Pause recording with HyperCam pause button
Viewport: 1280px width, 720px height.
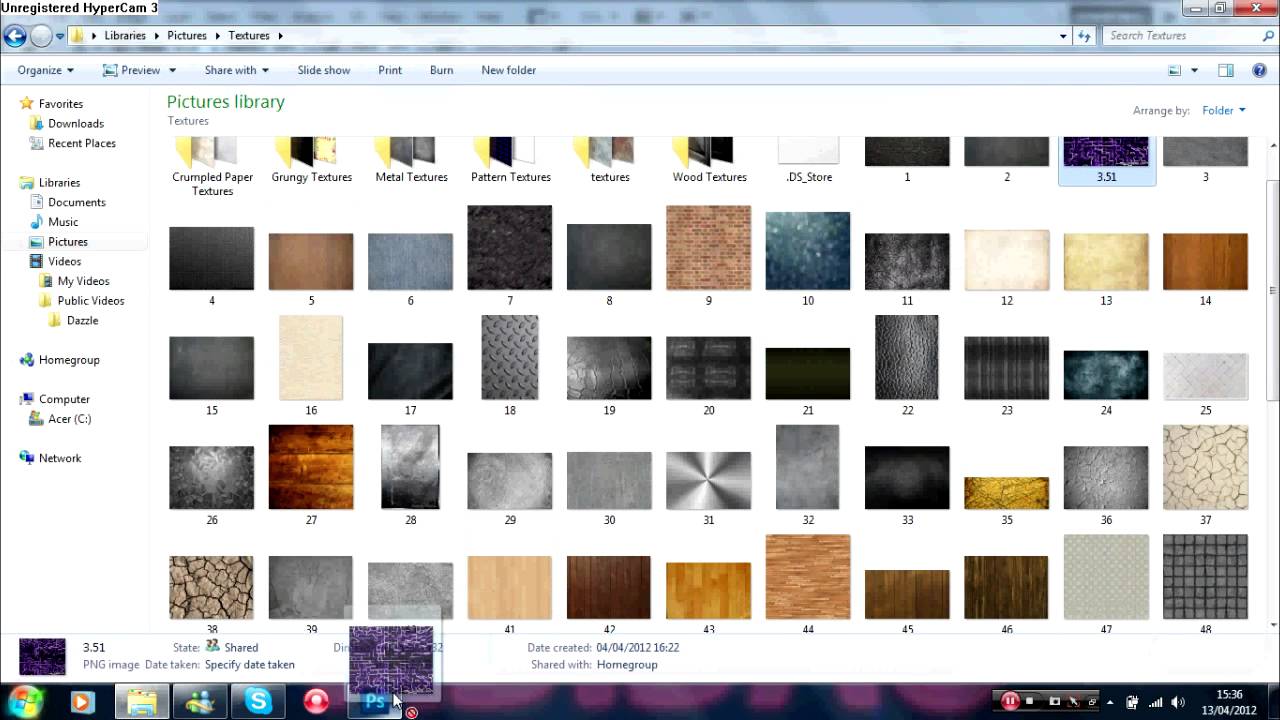1010,701
